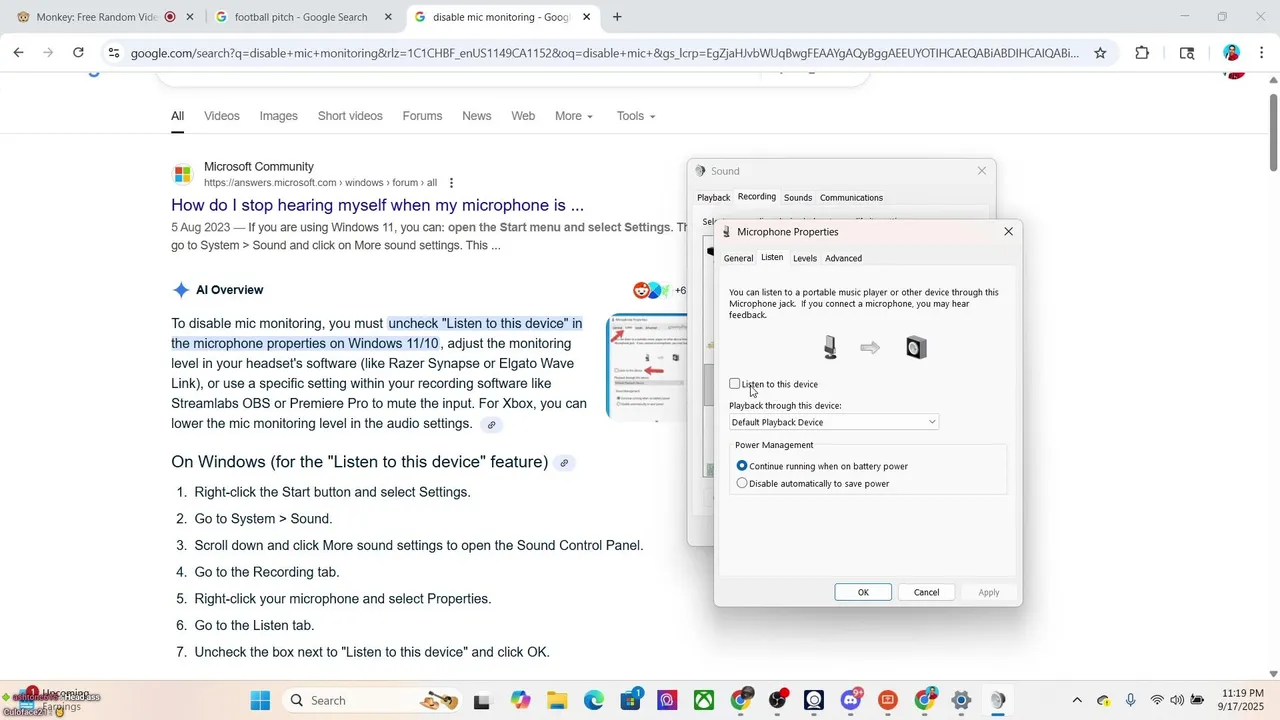Open the Advanced tab in Microphone Properties
The width and height of the screenshot is (1280, 720).
click(x=843, y=258)
